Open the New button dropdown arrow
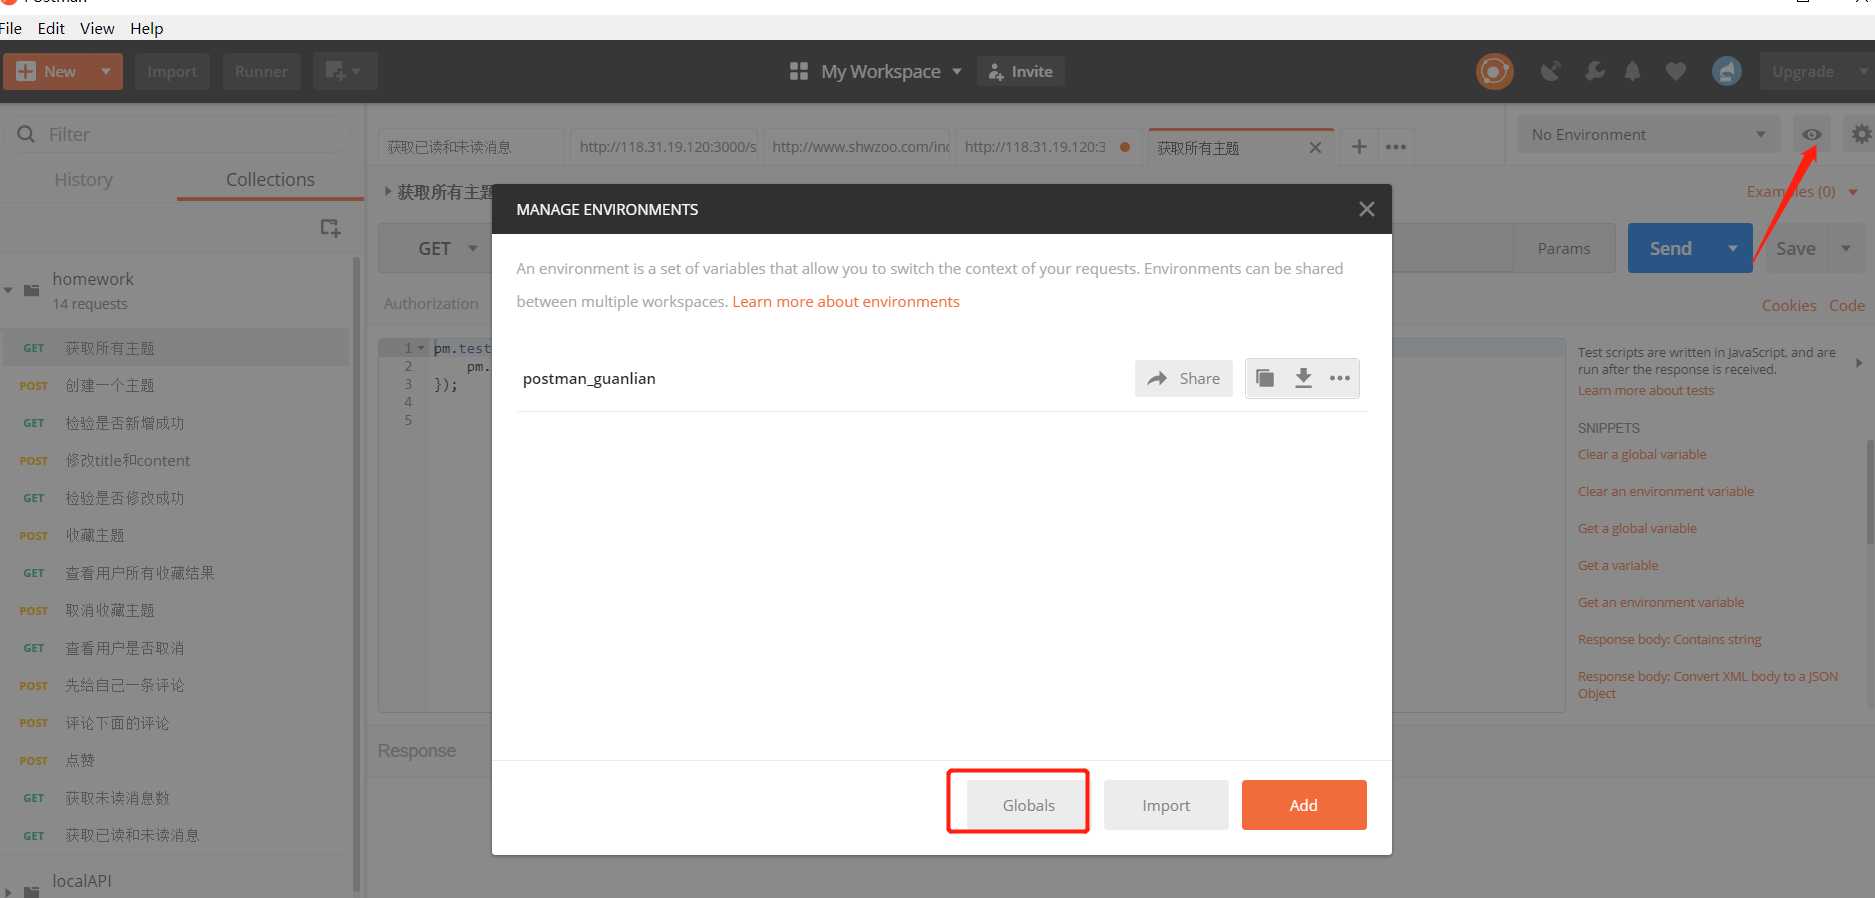This screenshot has width=1875, height=898. click(105, 71)
